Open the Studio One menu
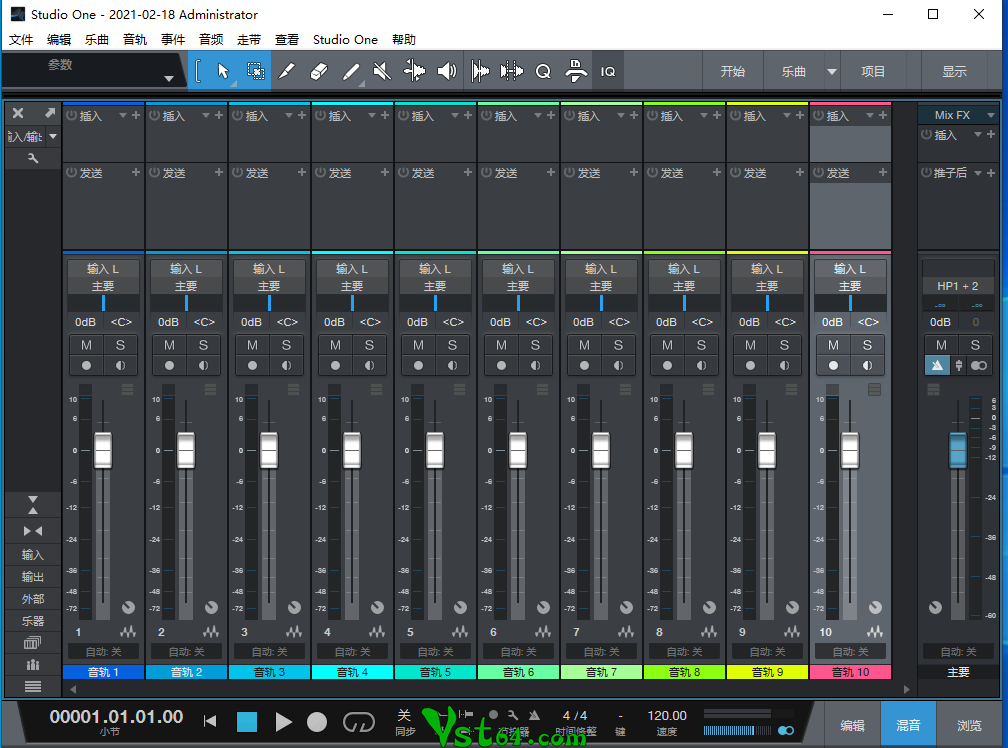Screen dimensions: 1008x748 [x=345, y=39]
